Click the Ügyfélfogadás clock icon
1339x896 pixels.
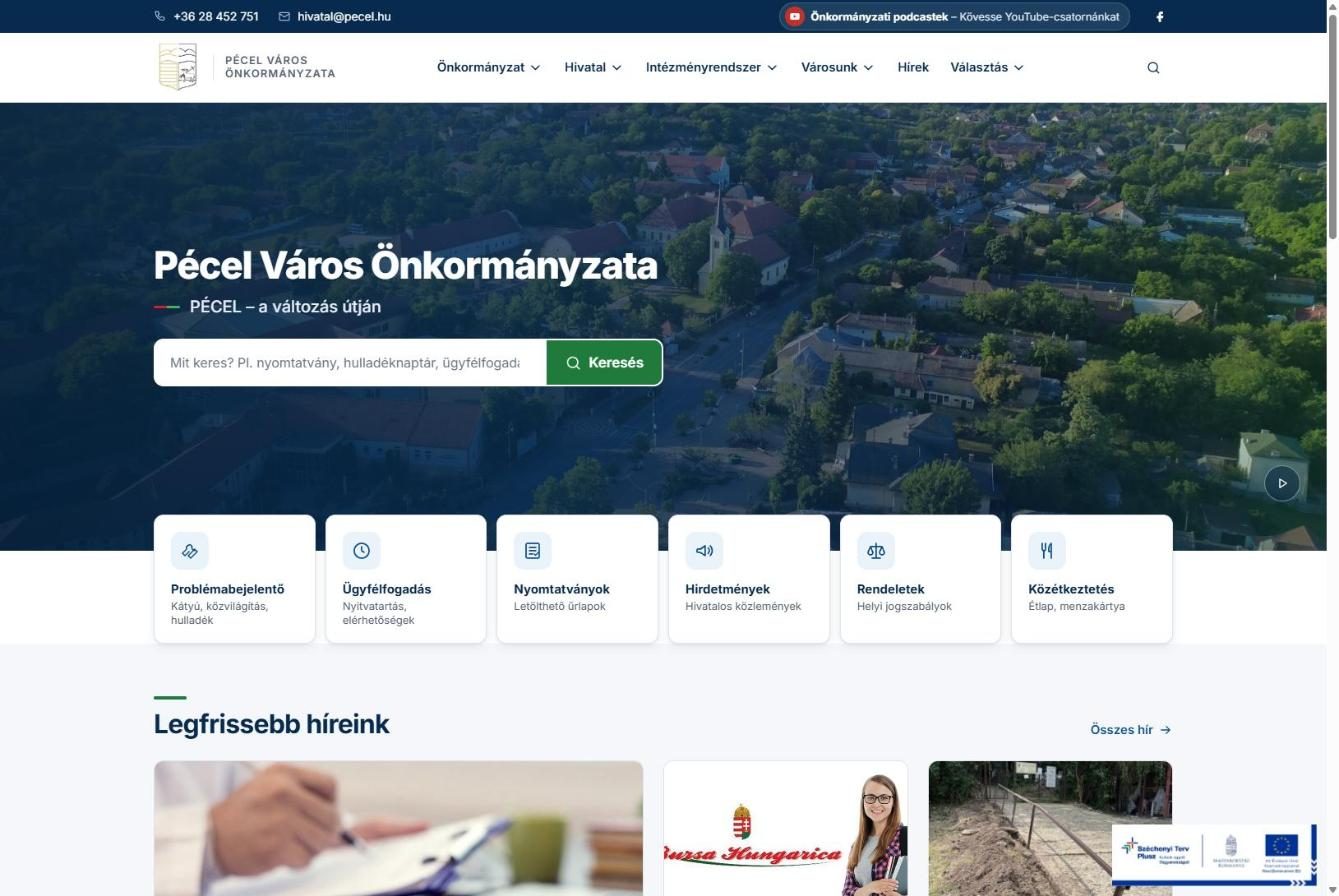361,551
